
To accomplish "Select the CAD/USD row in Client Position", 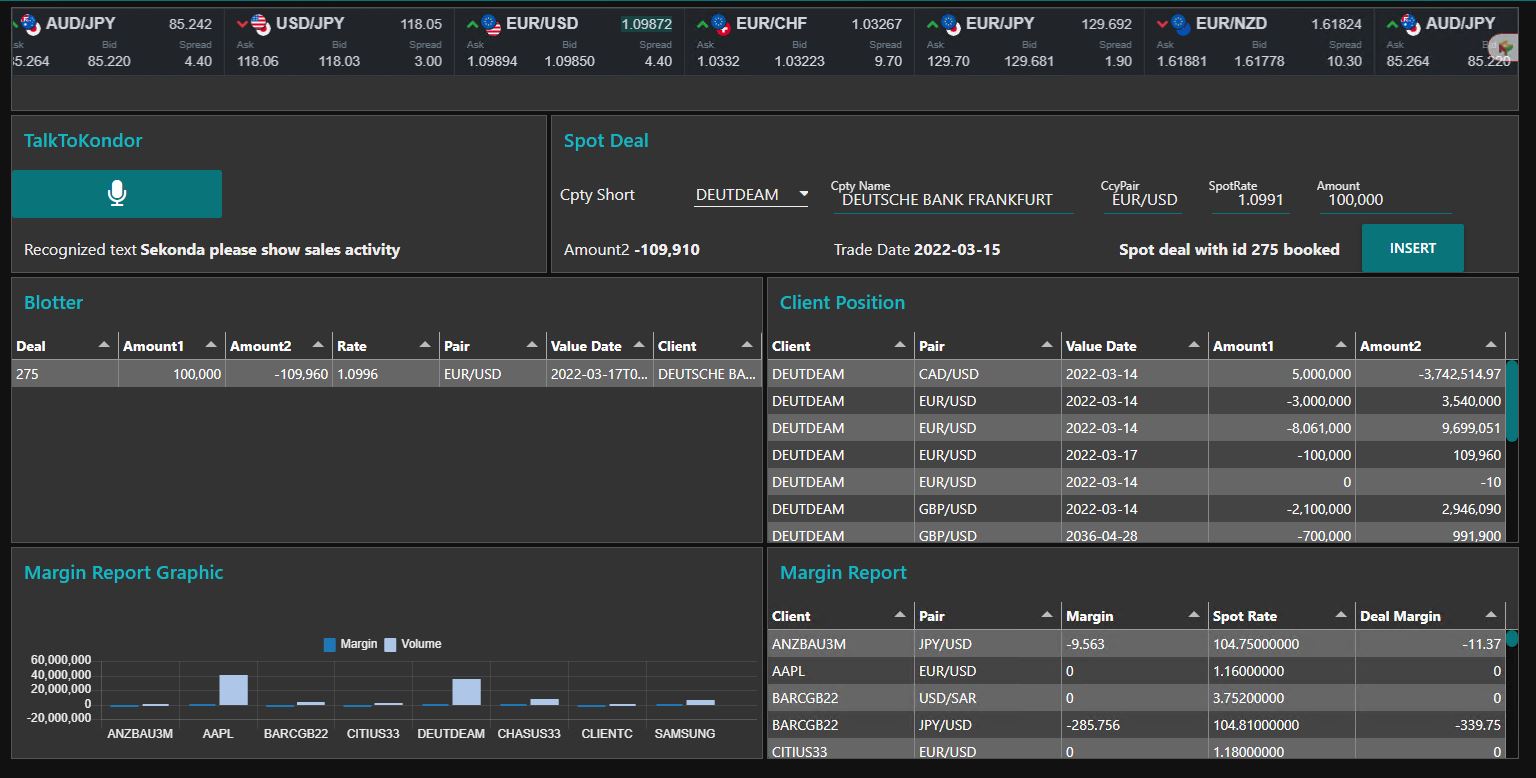I will (1136, 374).
